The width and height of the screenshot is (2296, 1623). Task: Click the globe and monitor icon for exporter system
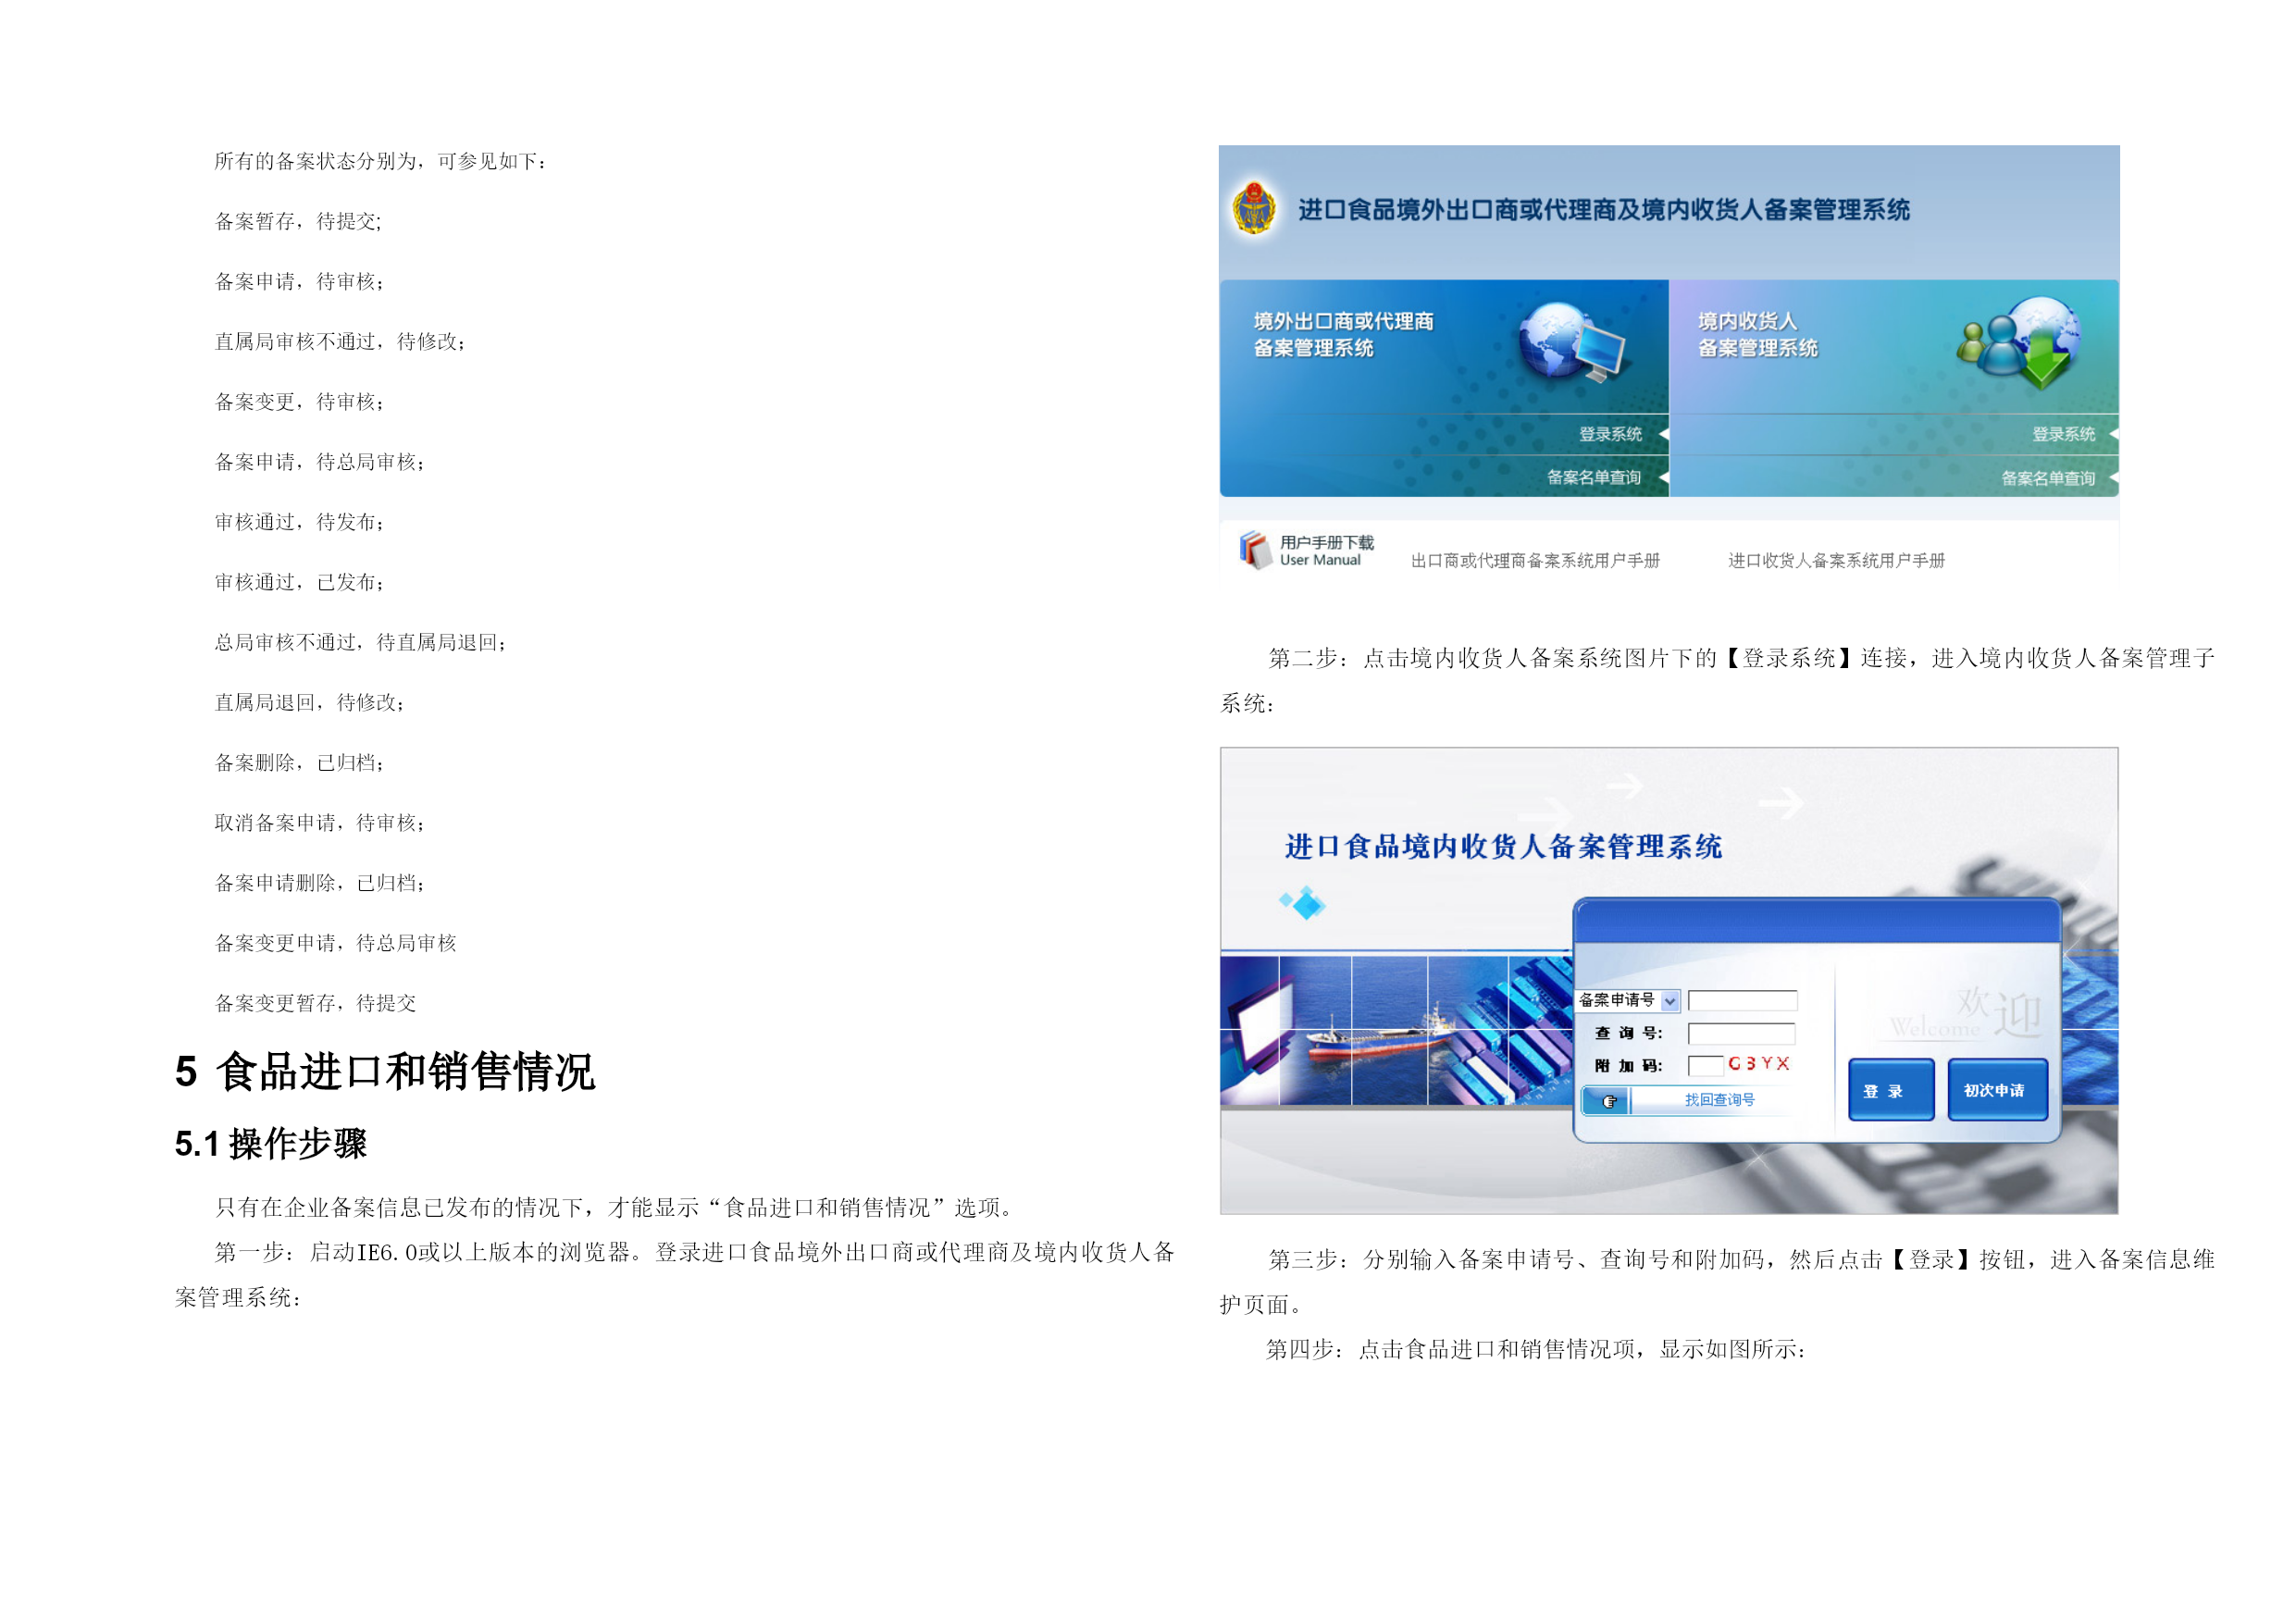click(1573, 342)
